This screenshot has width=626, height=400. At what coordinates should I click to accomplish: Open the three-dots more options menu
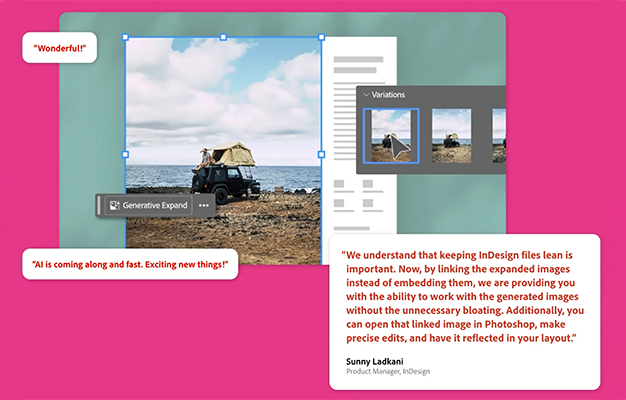(204, 205)
